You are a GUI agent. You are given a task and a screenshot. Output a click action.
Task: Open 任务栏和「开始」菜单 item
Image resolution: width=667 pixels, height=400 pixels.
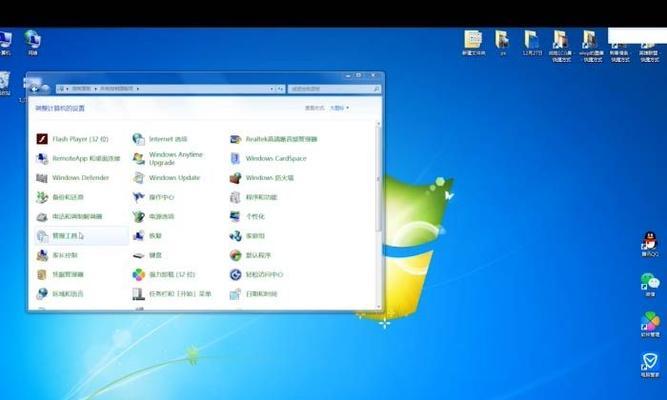pyautogui.click(x=172, y=294)
